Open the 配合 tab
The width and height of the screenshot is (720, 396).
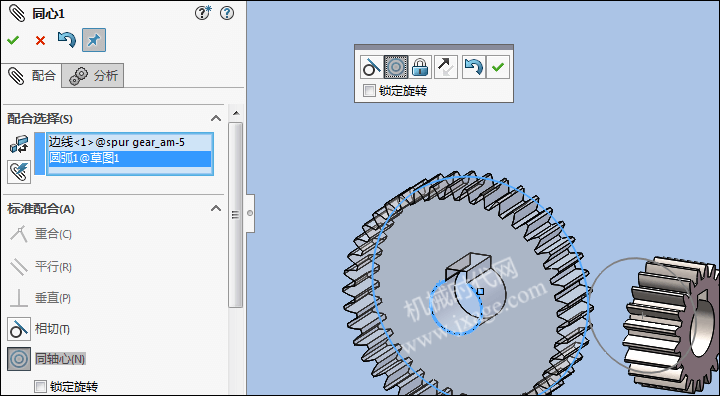coord(32,75)
